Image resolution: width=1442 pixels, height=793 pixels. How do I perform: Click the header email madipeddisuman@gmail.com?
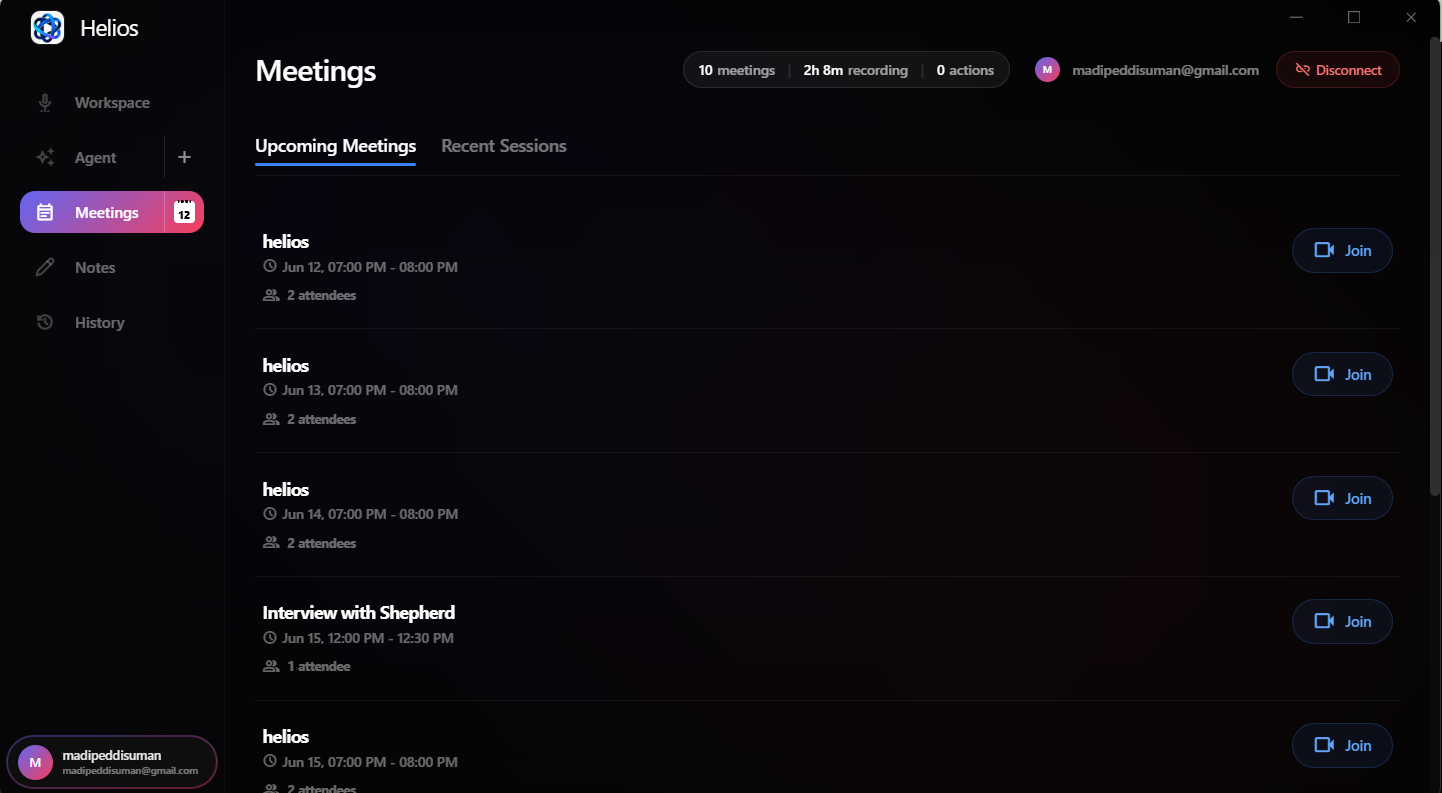[x=1165, y=70]
